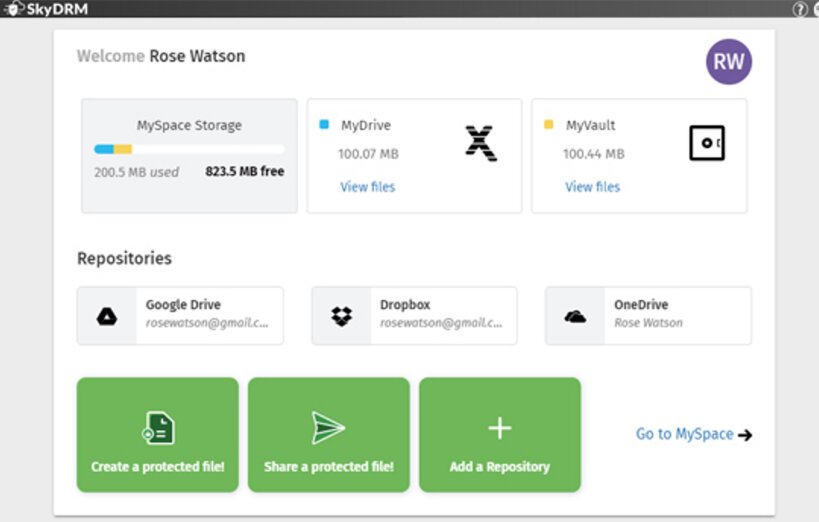The height and width of the screenshot is (522, 819).
Task: Click the MyDrive X icon
Action: [481, 143]
